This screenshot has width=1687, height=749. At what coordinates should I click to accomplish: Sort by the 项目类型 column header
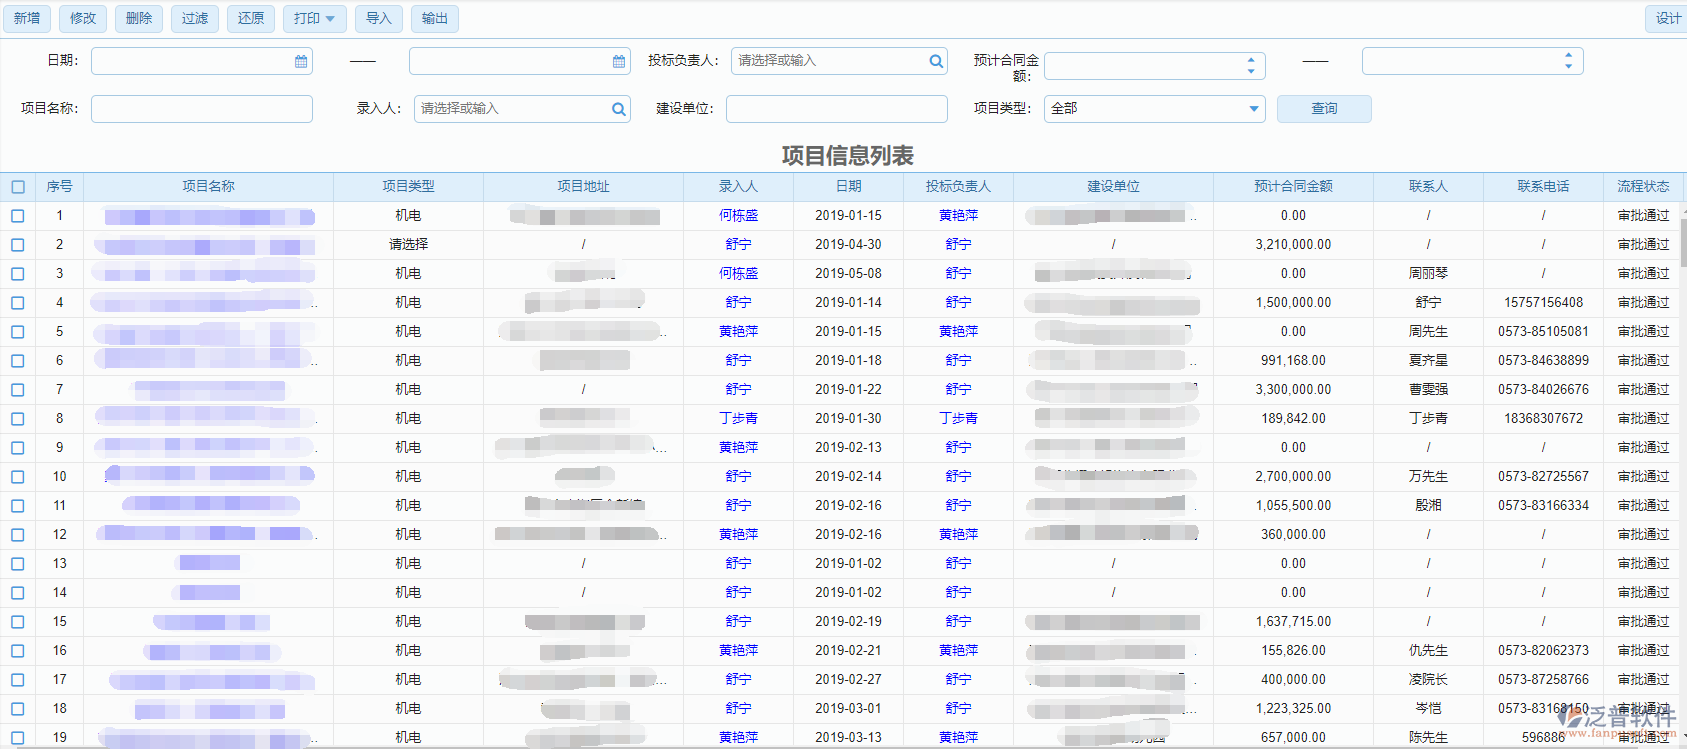point(408,187)
